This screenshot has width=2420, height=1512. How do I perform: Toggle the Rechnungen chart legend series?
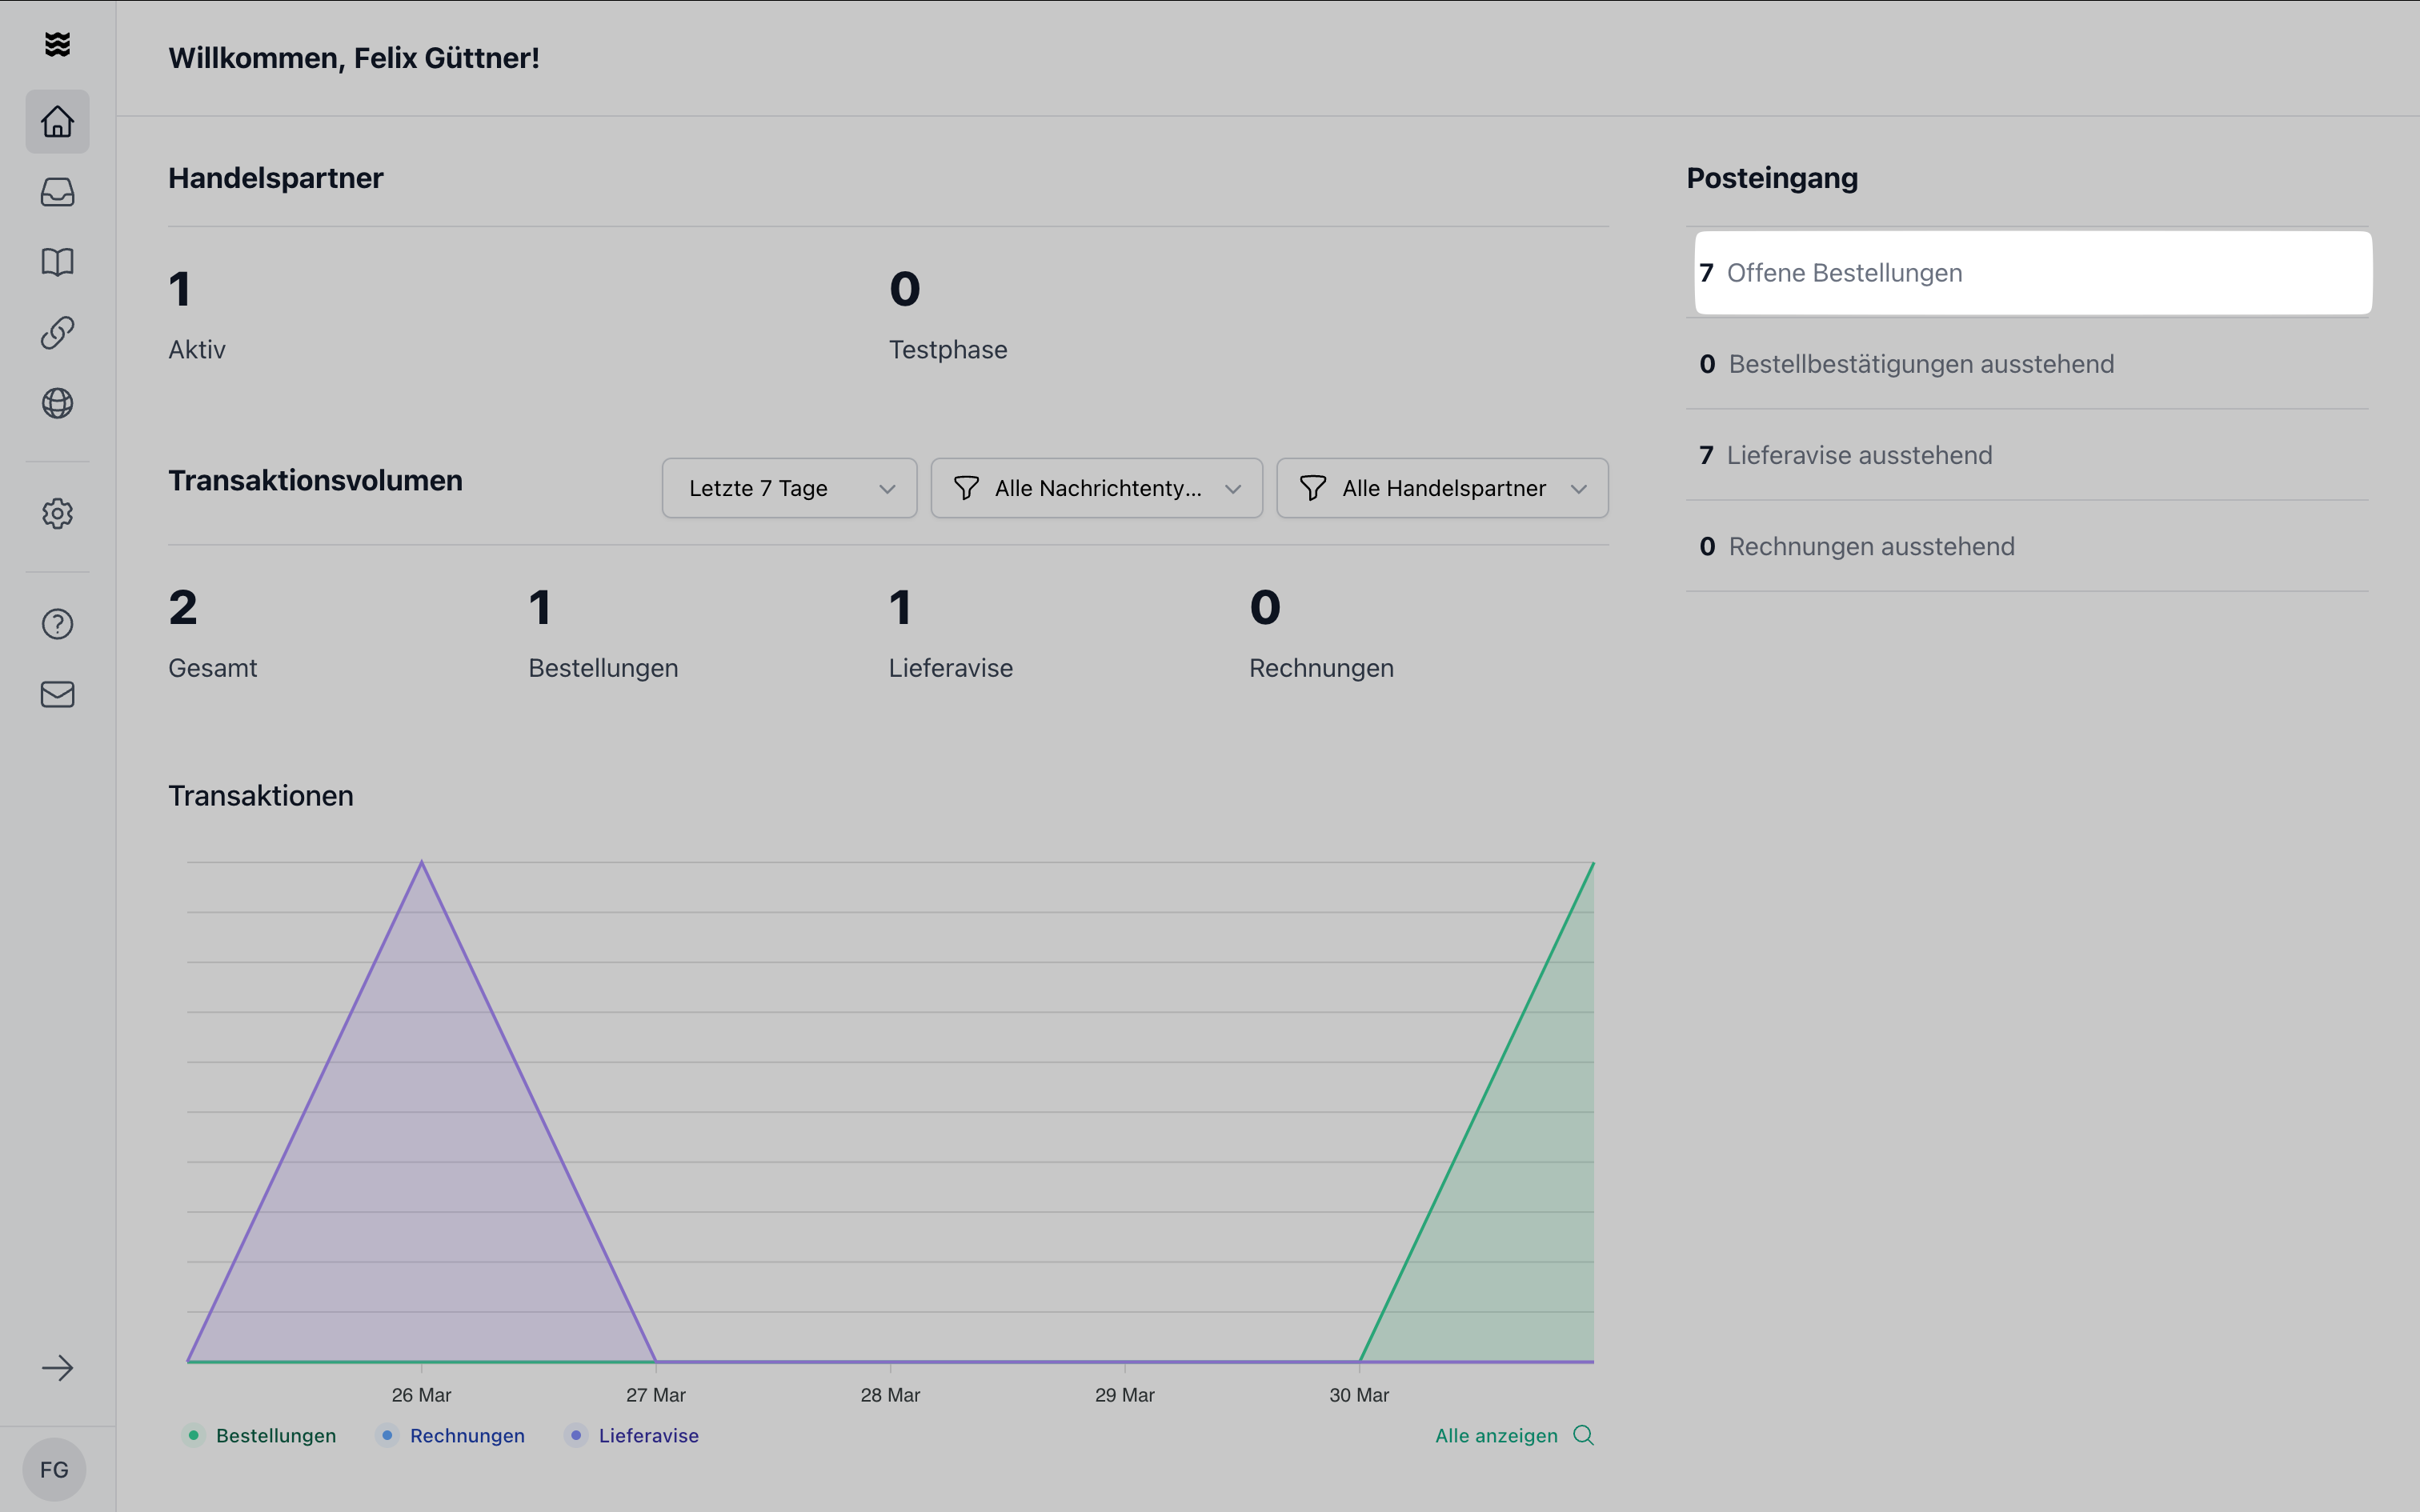click(x=451, y=1435)
